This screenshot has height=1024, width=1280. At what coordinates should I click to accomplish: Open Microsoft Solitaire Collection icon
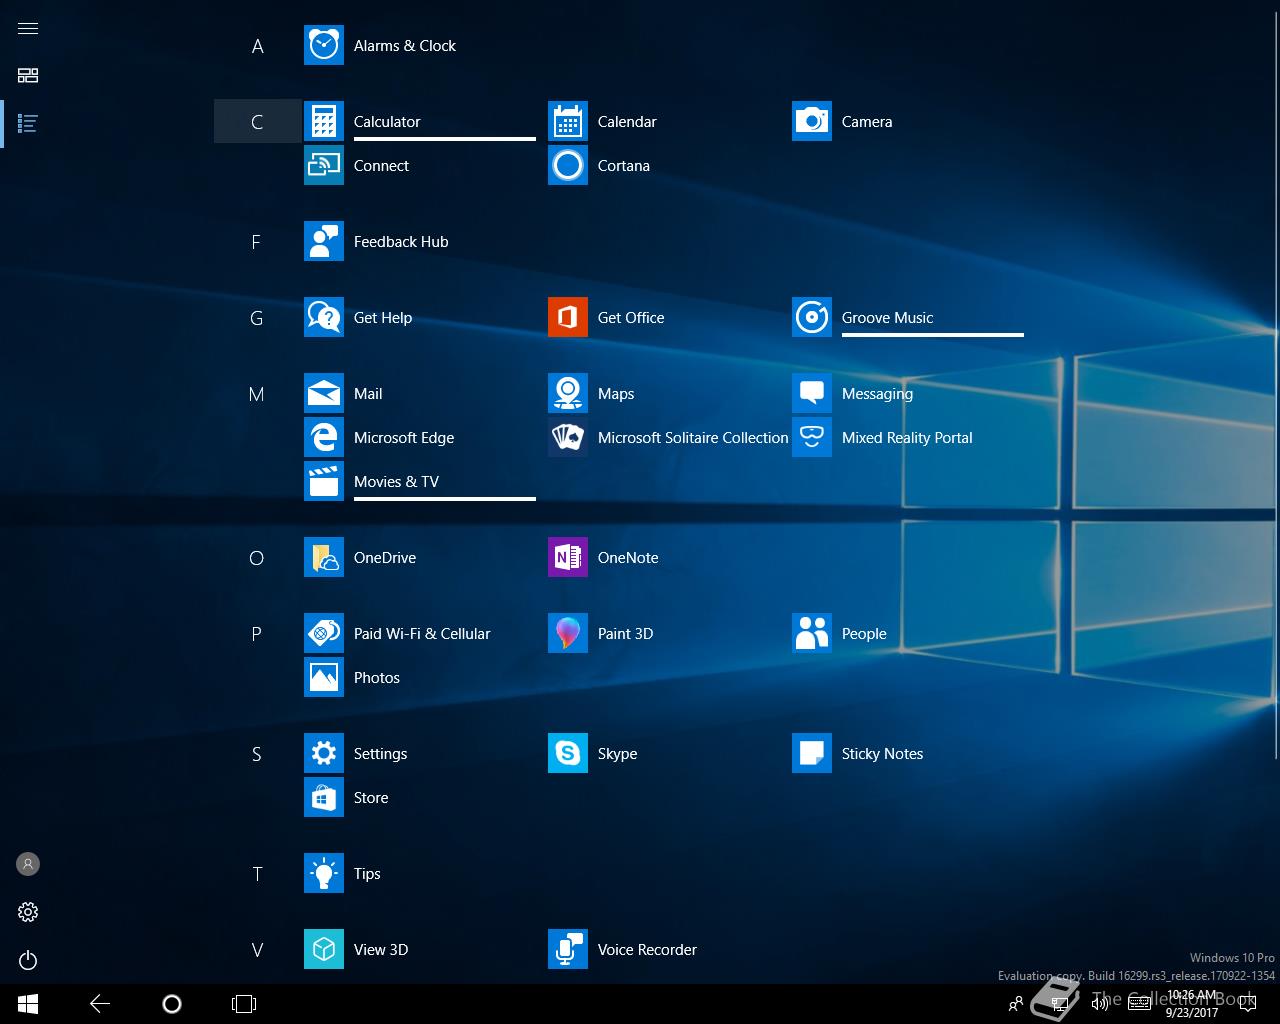coord(568,437)
